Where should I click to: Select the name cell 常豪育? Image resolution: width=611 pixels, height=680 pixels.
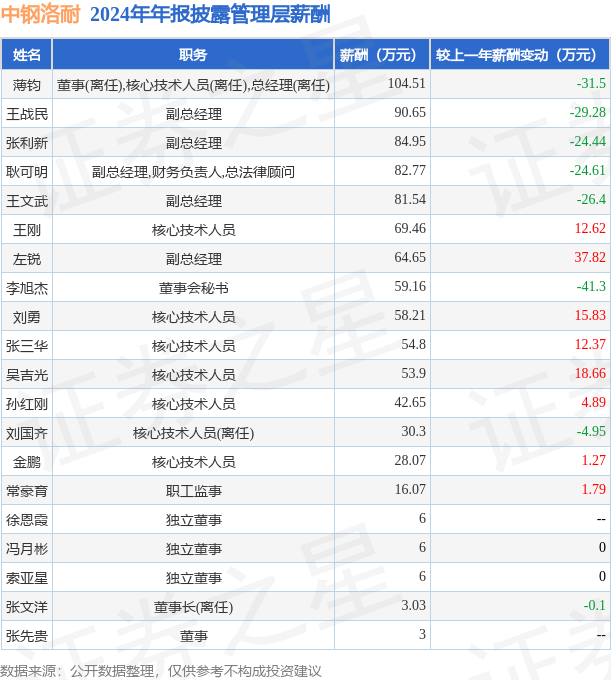tap(26, 492)
